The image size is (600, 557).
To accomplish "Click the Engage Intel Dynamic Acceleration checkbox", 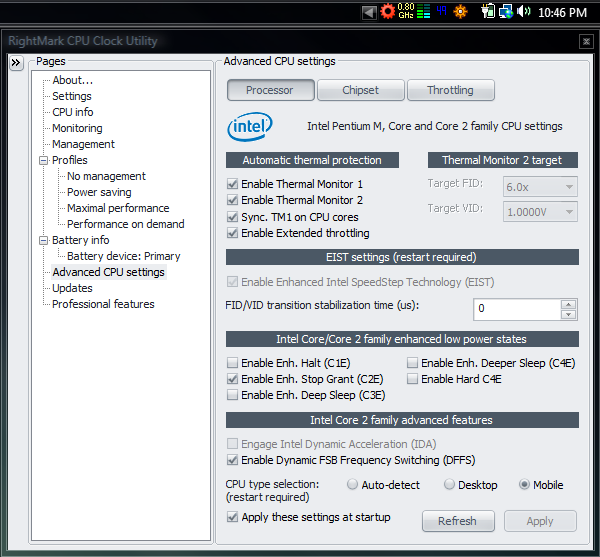I will [x=232, y=444].
